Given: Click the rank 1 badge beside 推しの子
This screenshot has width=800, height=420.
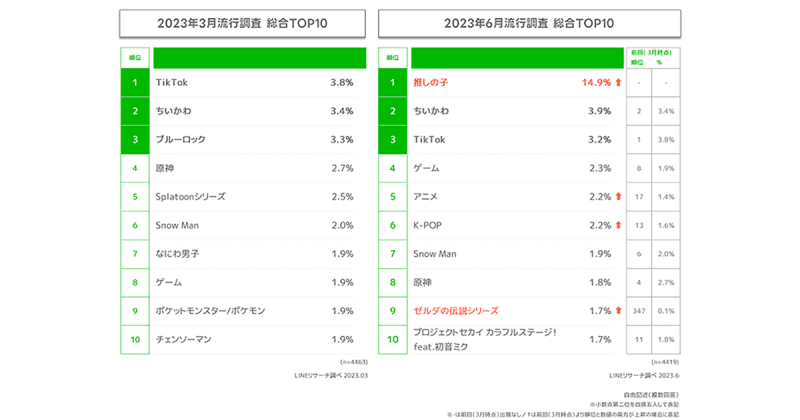Looking at the screenshot, I should click(394, 83).
